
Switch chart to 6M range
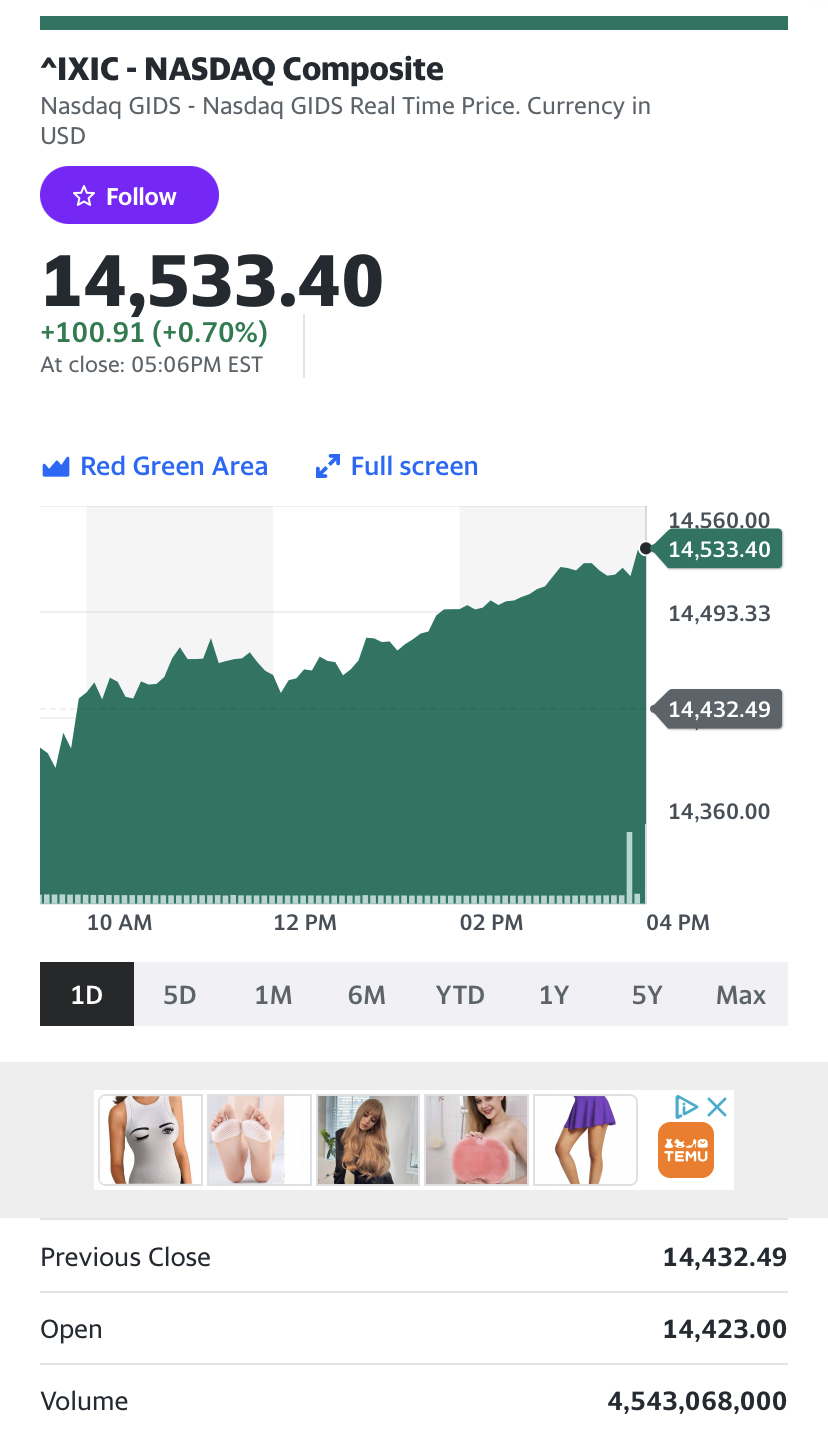coord(367,994)
